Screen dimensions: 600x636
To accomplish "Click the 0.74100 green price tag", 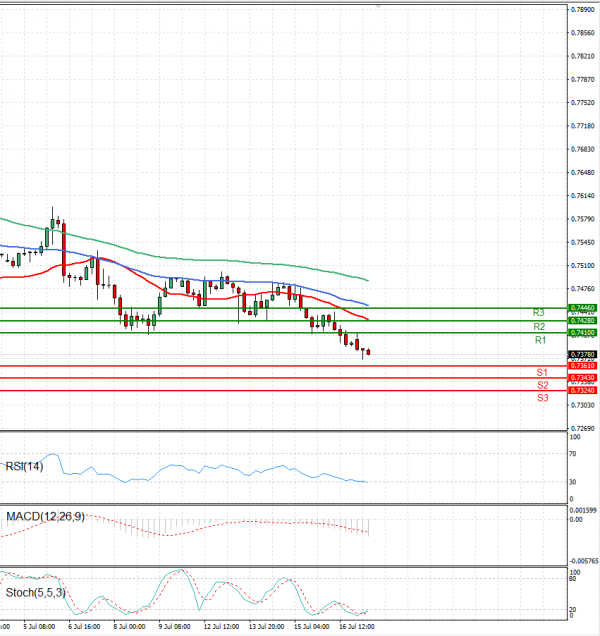I will tap(582, 332).
